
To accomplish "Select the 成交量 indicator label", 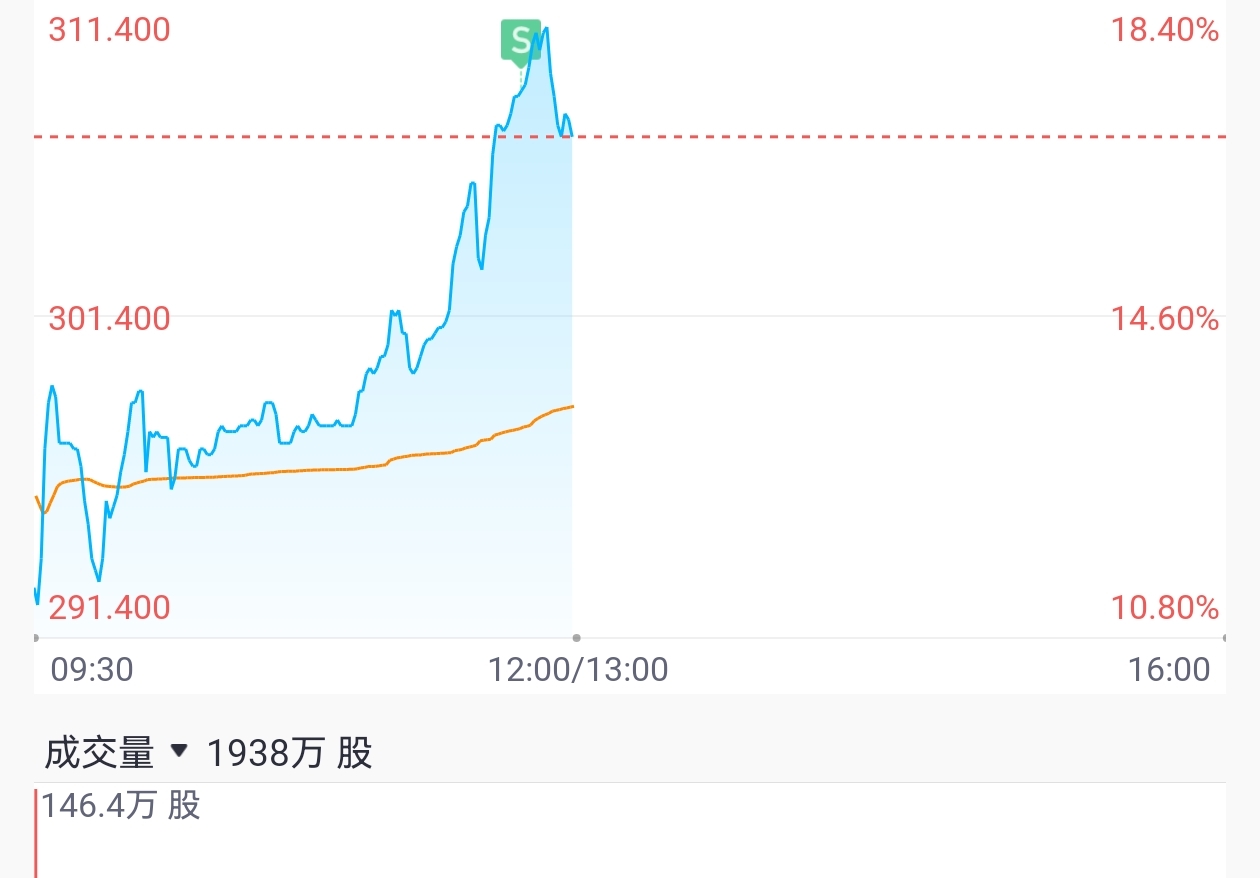I will pyautogui.click(x=99, y=752).
